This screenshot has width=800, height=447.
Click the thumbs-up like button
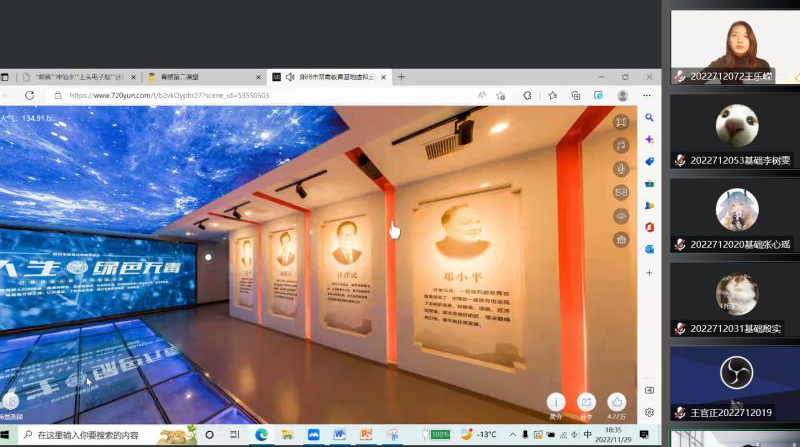[x=617, y=402]
